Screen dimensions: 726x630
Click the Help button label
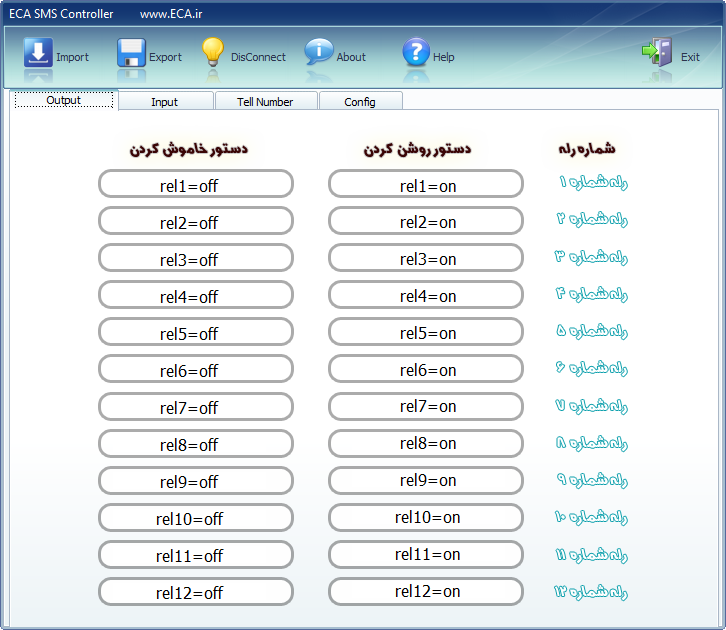coord(444,57)
